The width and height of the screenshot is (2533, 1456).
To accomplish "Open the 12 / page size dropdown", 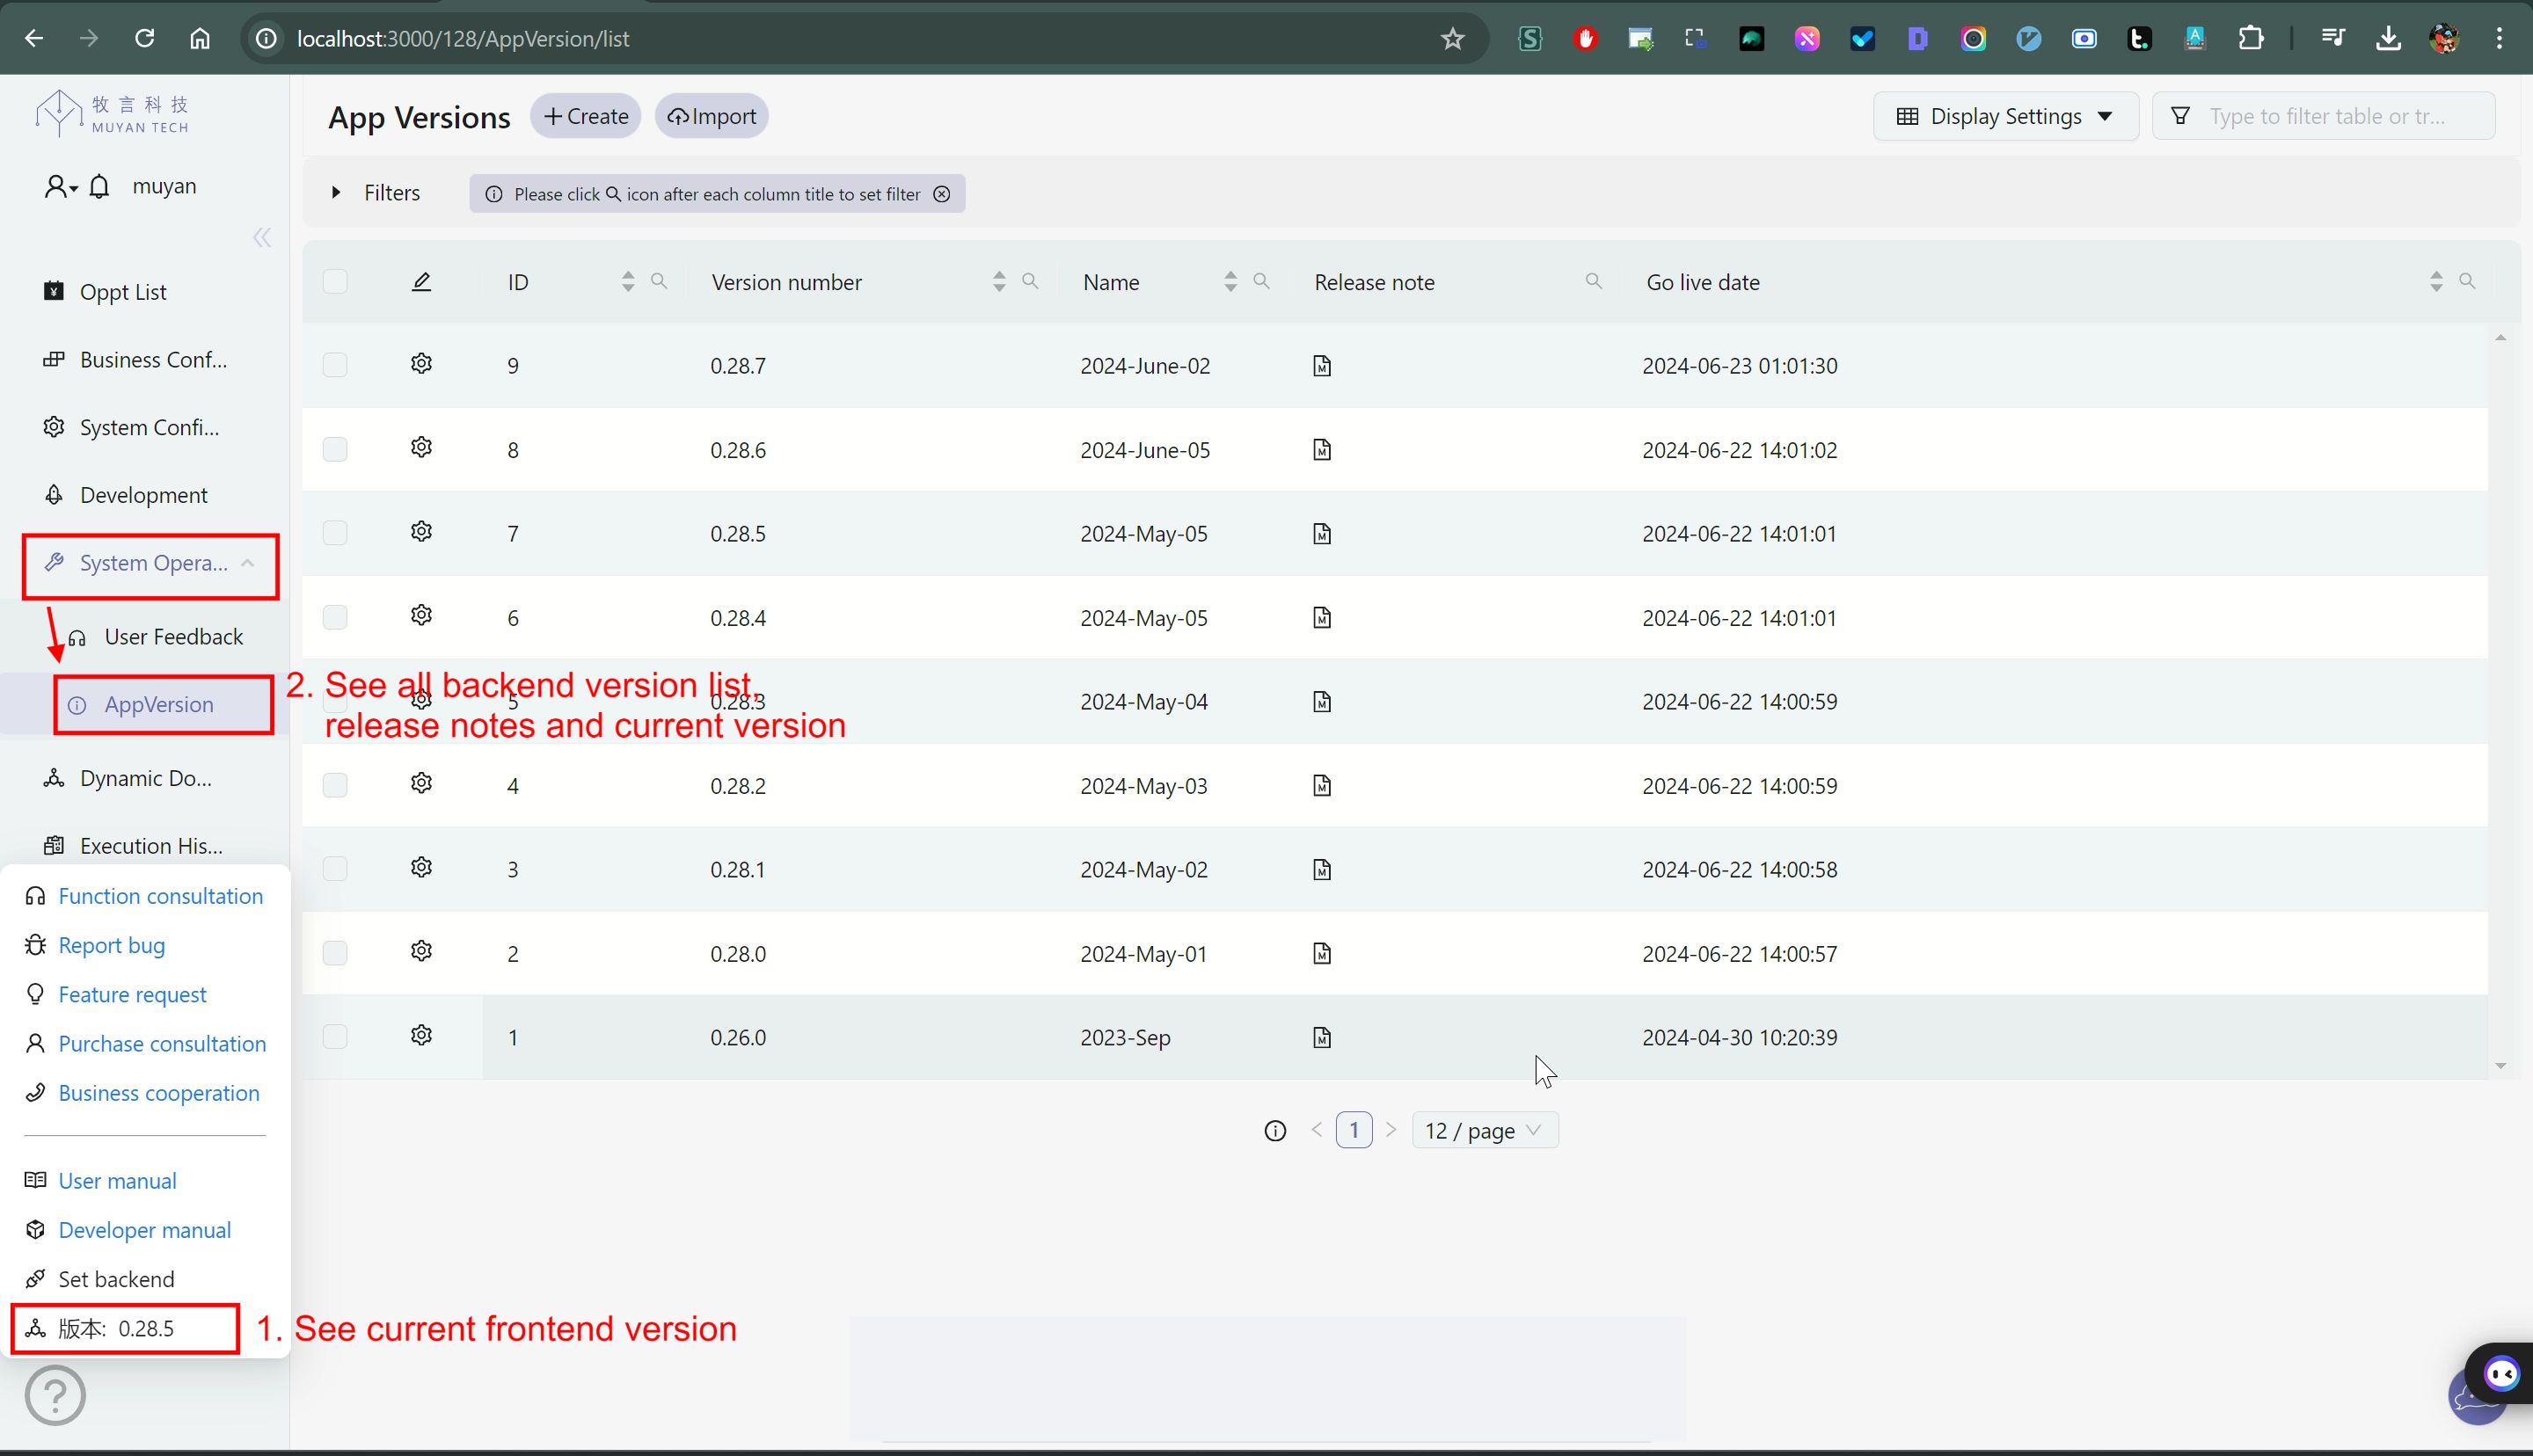I will coord(1484,1131).
